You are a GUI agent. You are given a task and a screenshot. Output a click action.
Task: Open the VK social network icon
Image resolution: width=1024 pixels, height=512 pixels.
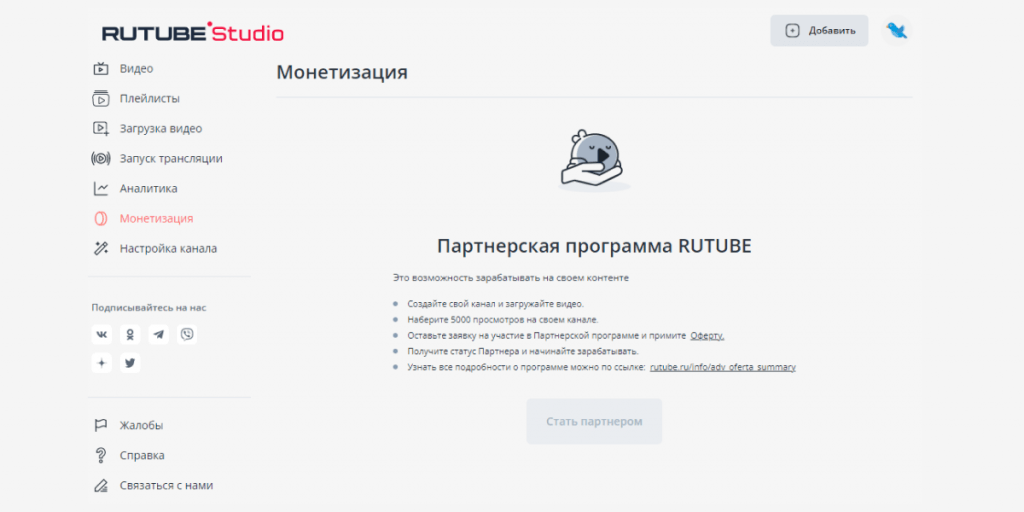tap(101, 334)
